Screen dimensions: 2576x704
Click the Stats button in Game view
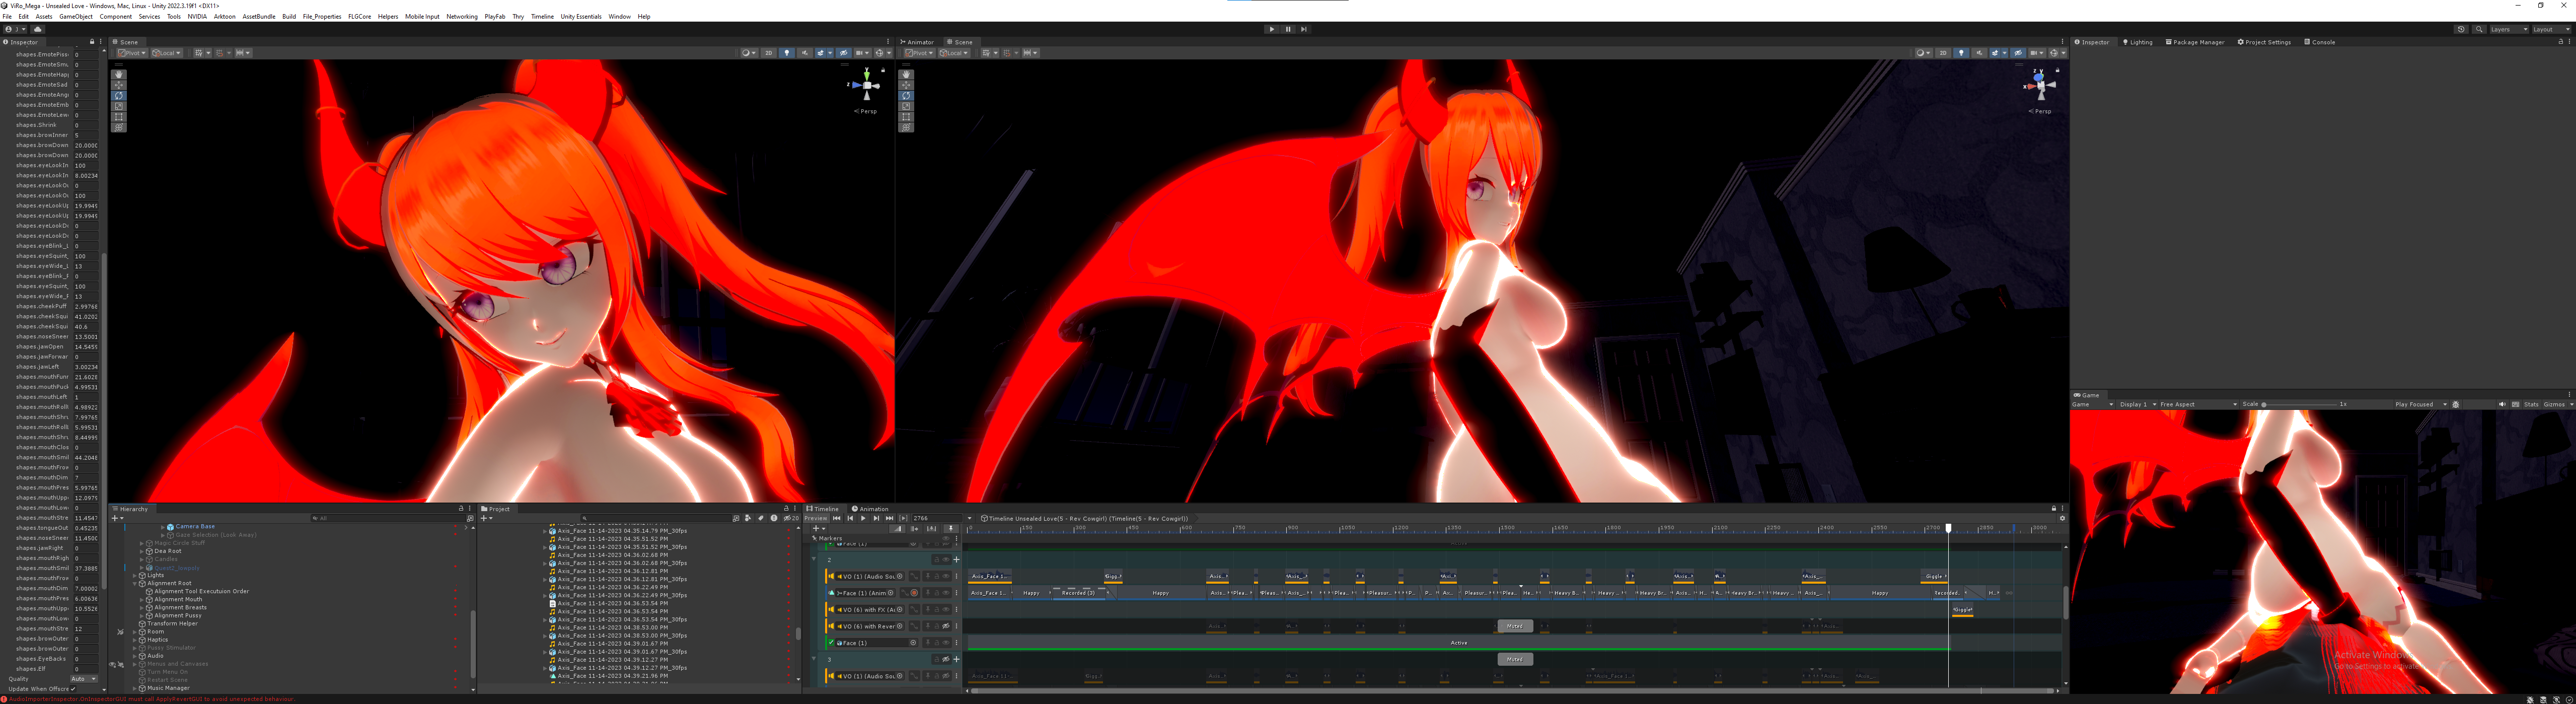click(2531, 404)
